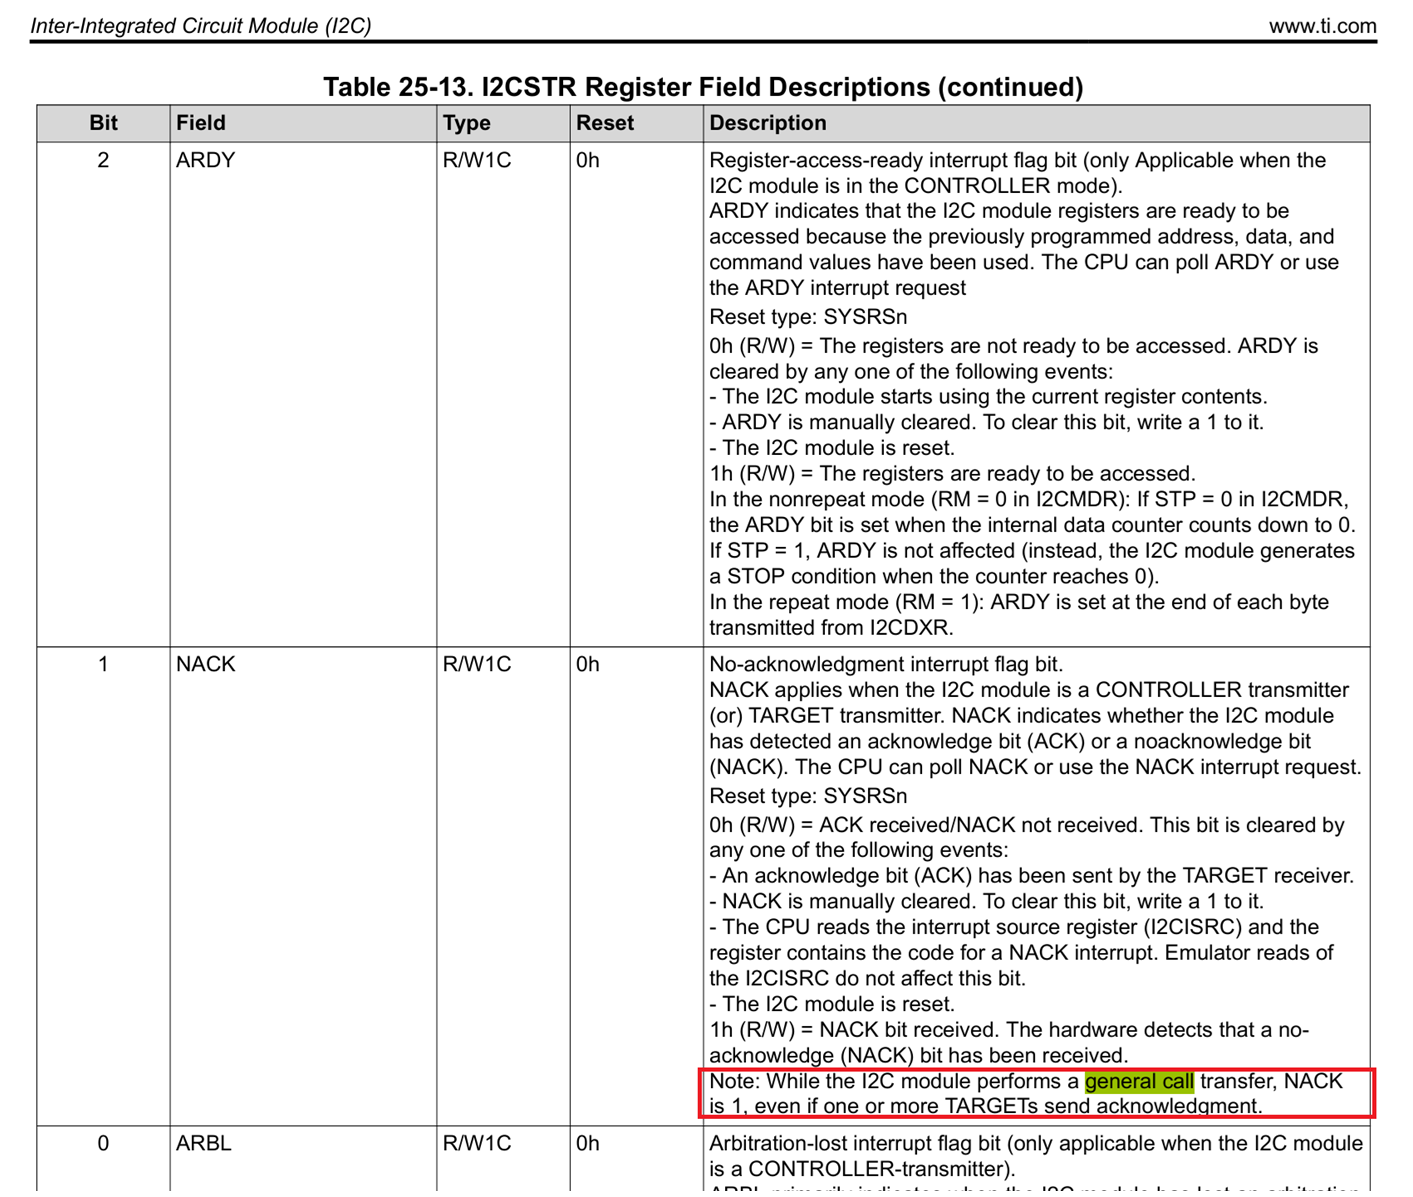
Task: Click the line "No-acknowledgment interrupt flag bit."
Action: tap(886, 664)
